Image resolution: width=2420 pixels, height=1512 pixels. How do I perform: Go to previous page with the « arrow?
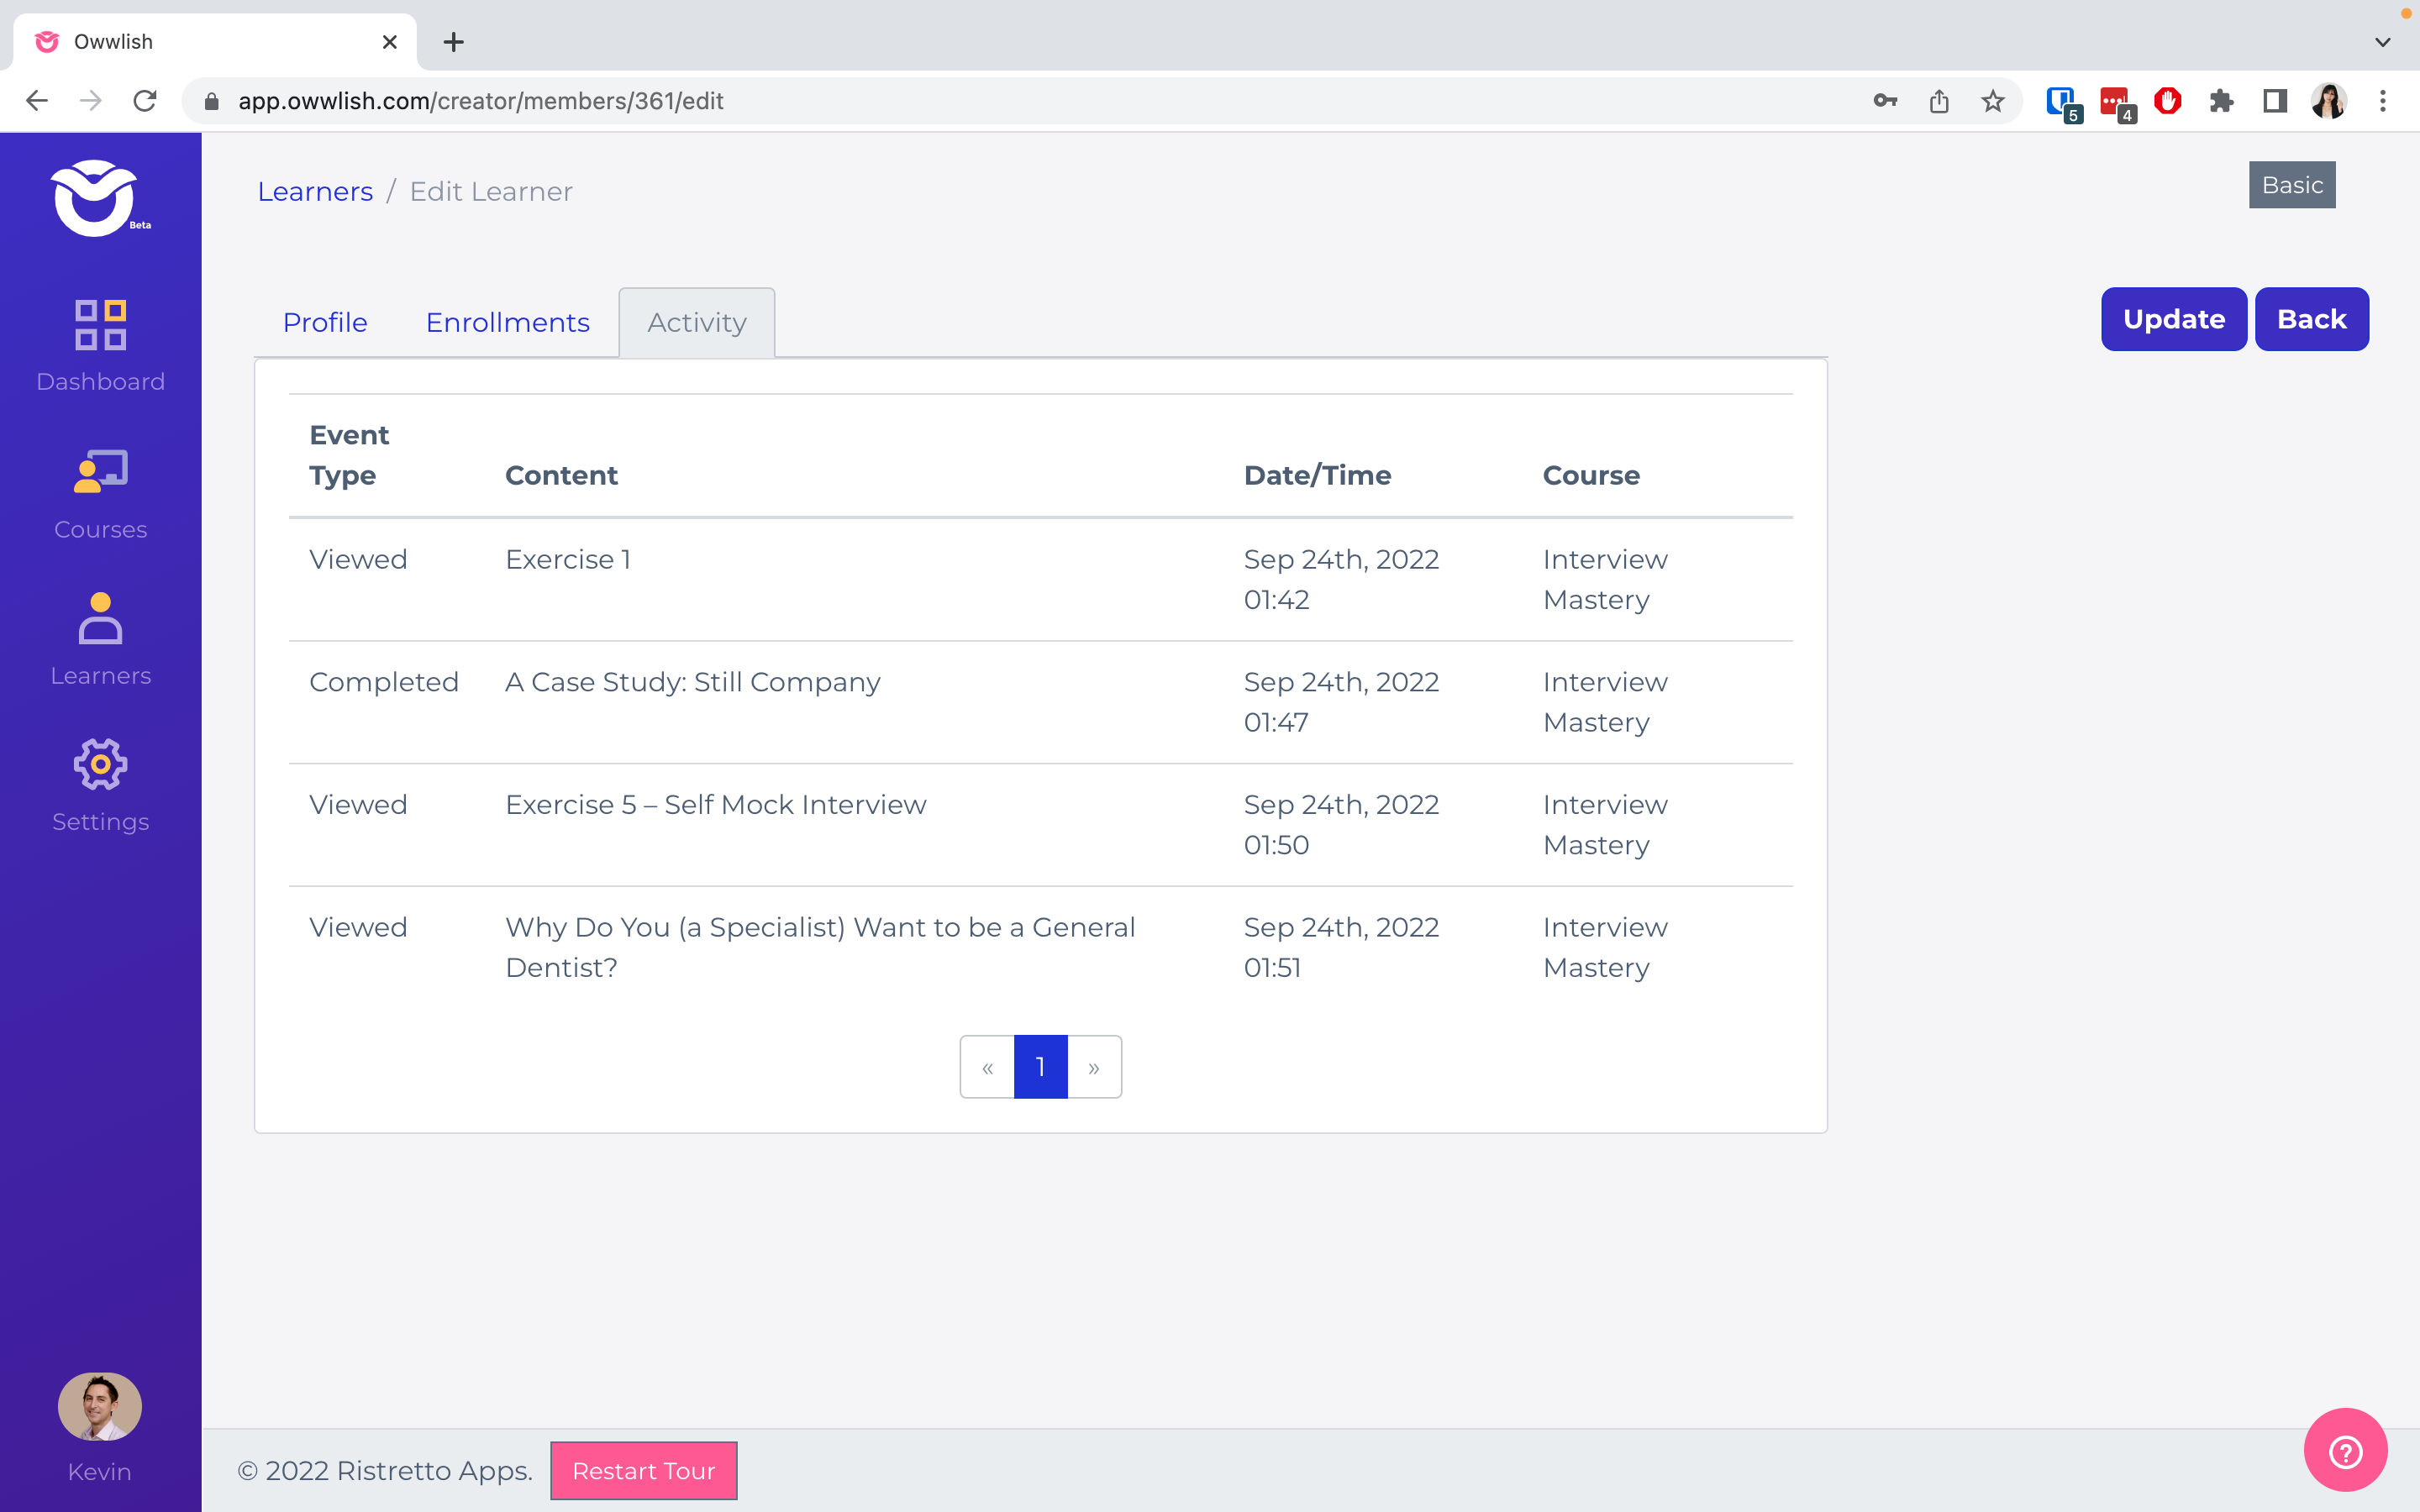[987, 1066]
